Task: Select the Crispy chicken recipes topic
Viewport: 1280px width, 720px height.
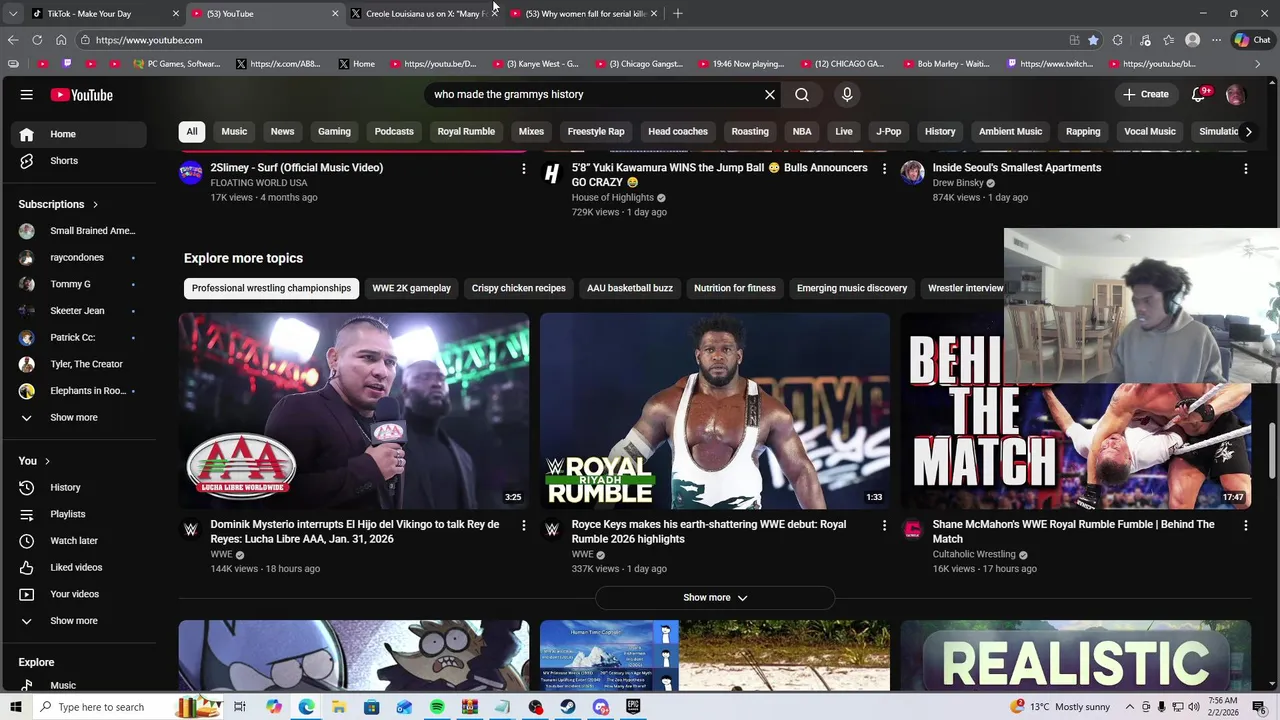Action: [519, 288]
